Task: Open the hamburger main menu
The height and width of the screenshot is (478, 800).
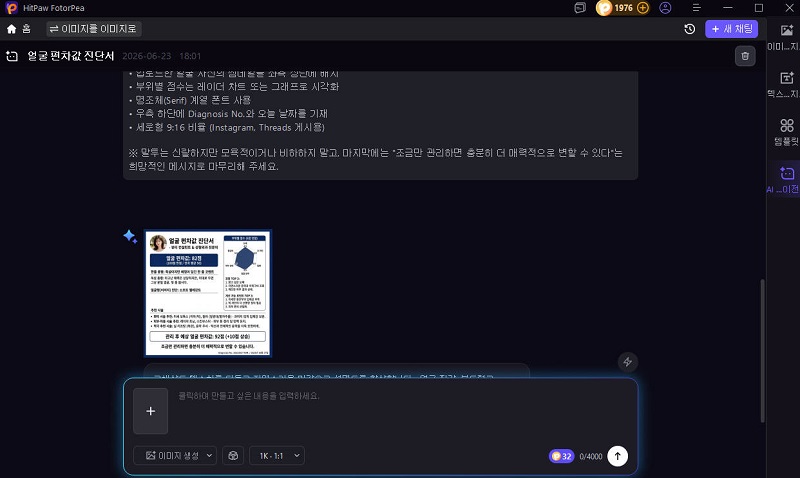Action: point(696,8)
